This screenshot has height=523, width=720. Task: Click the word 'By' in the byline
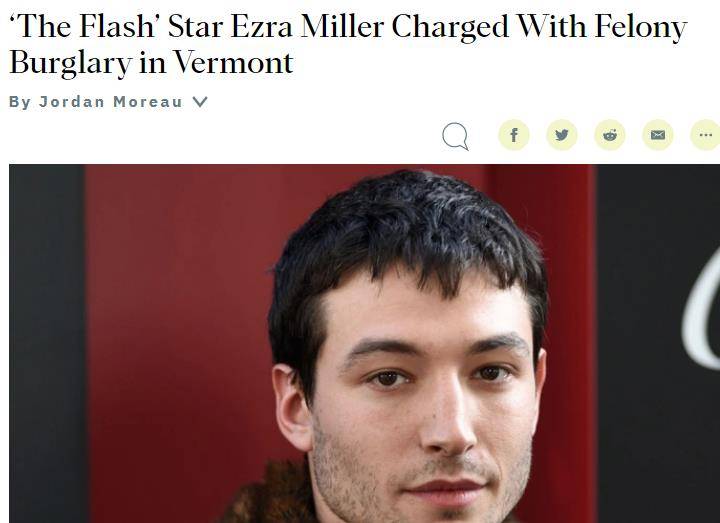click(x=20, y=102)
